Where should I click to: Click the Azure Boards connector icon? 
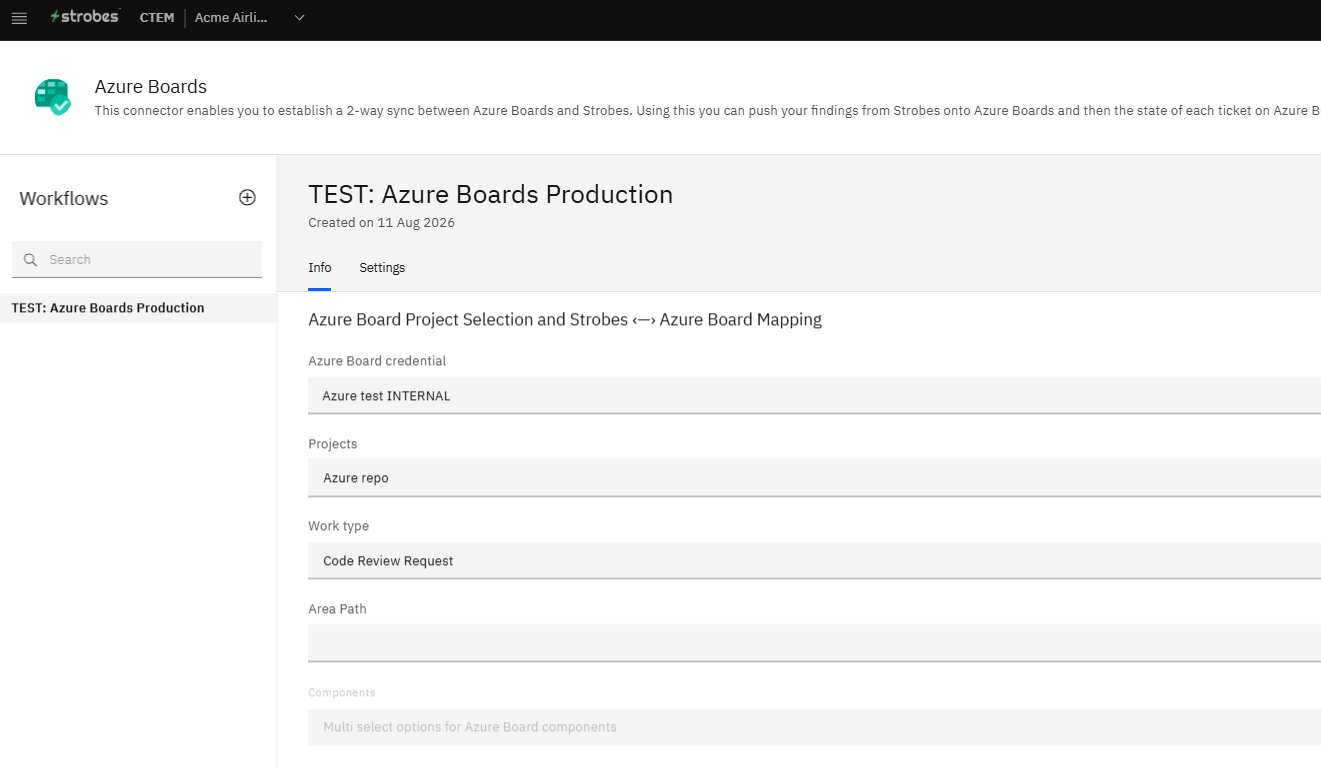click(52, 97)
